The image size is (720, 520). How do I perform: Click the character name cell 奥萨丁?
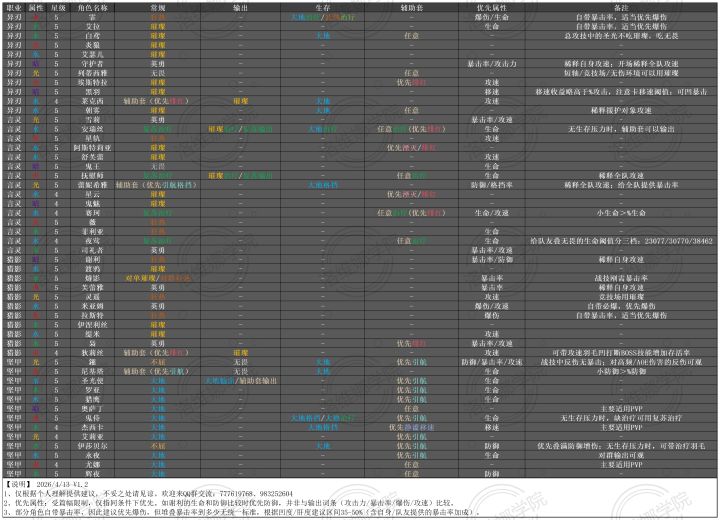pyautogui.click(x=92, y=409)
